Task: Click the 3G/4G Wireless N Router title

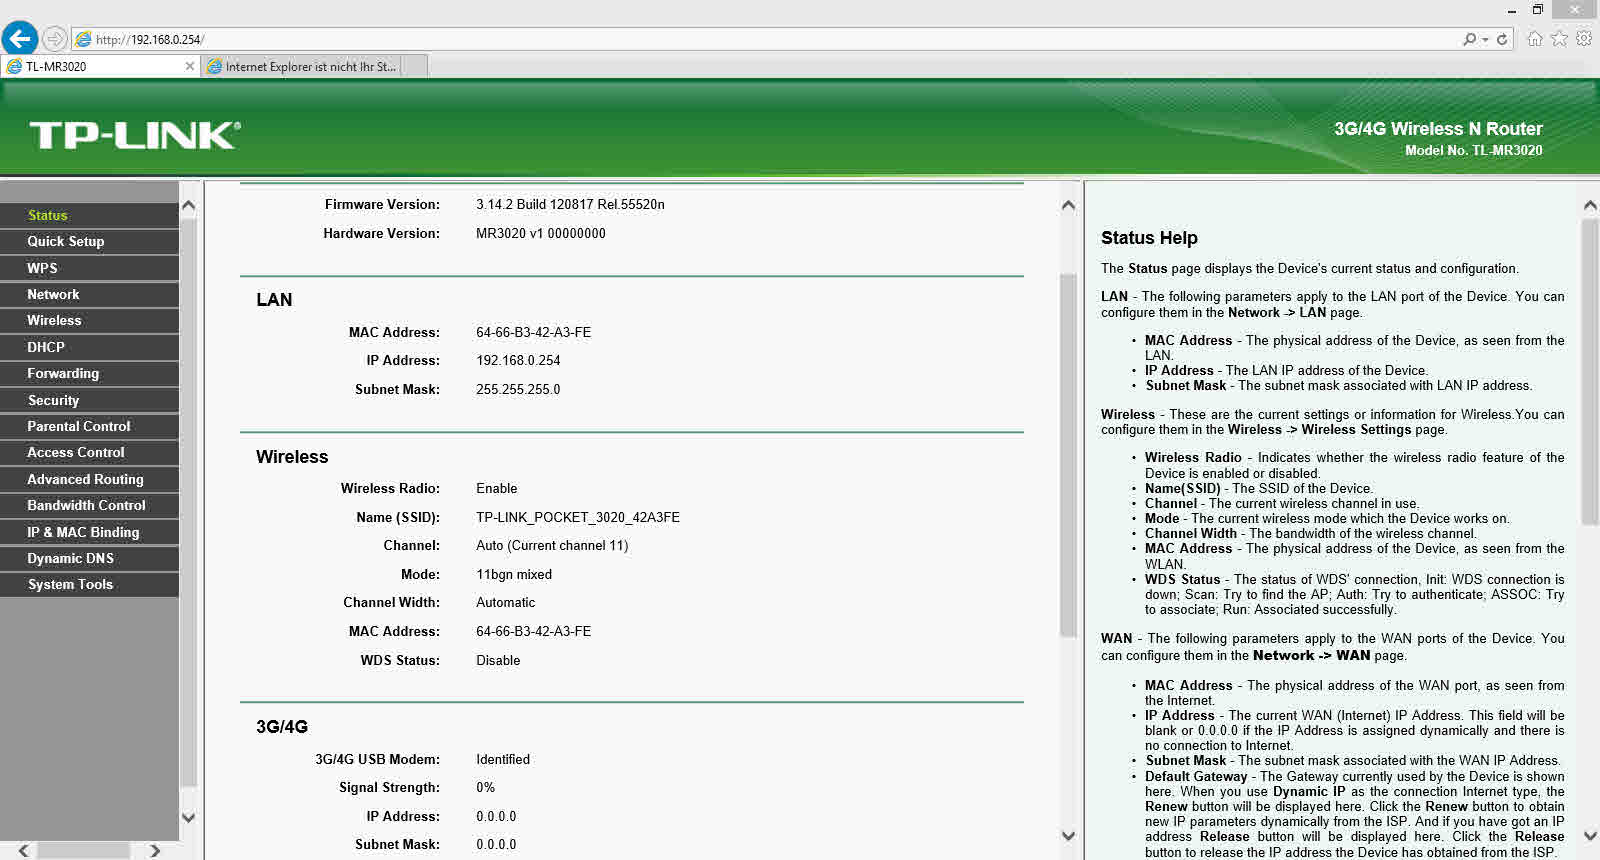Action: (1438, 129)
